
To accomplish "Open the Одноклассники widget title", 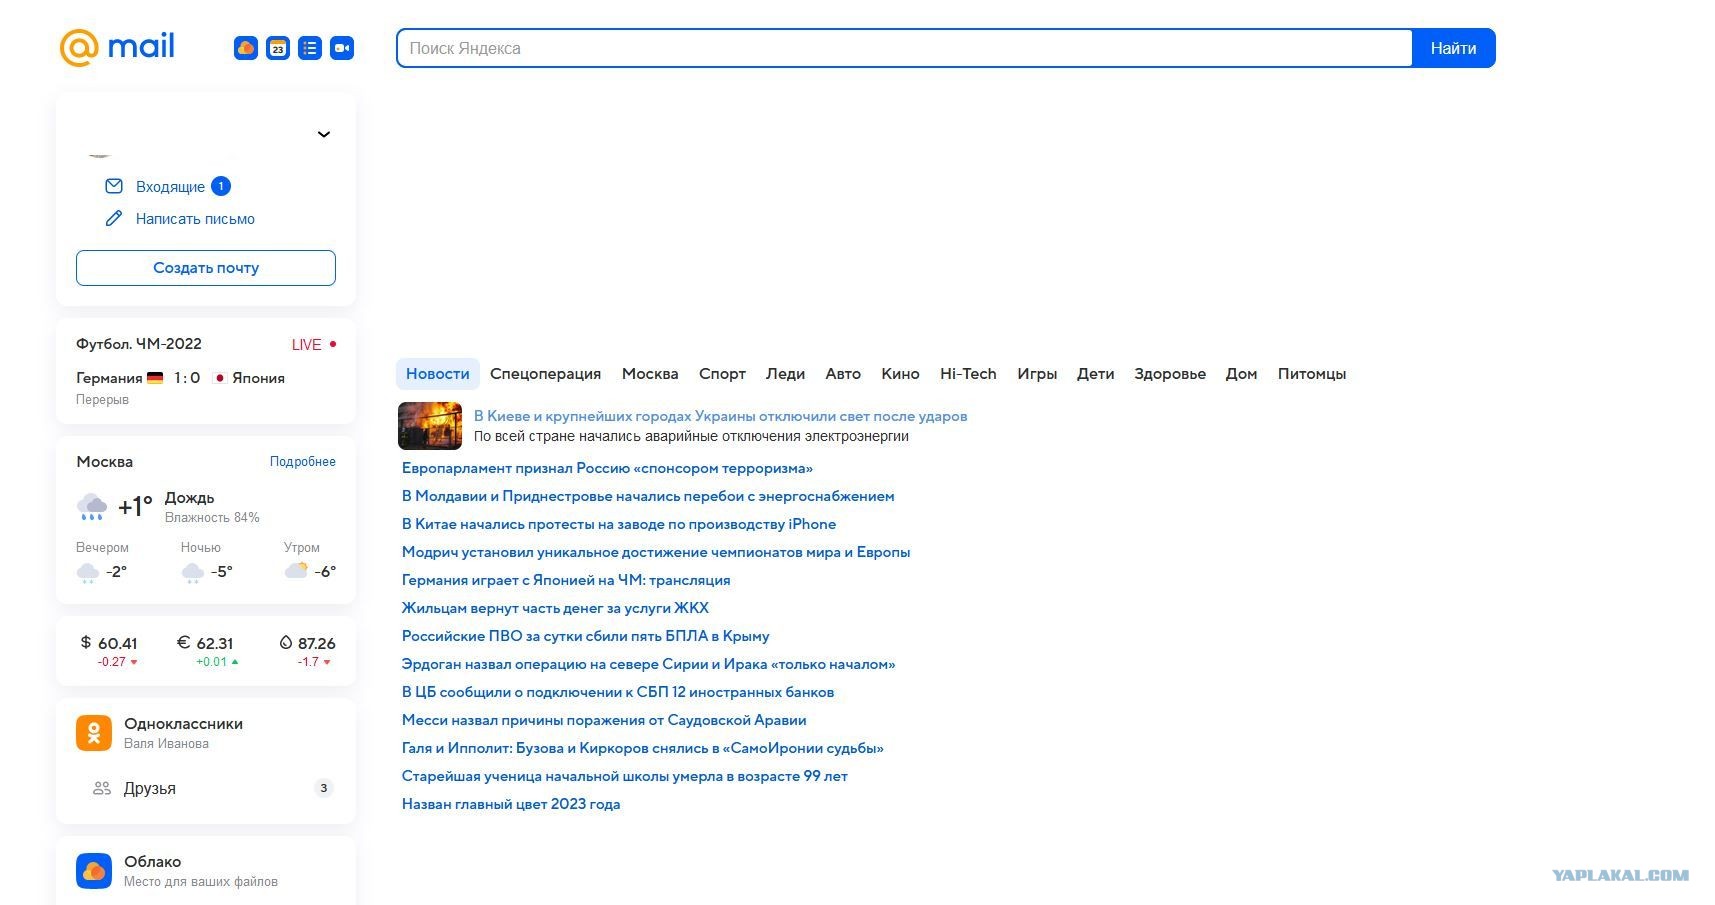I will pos(183,724).
